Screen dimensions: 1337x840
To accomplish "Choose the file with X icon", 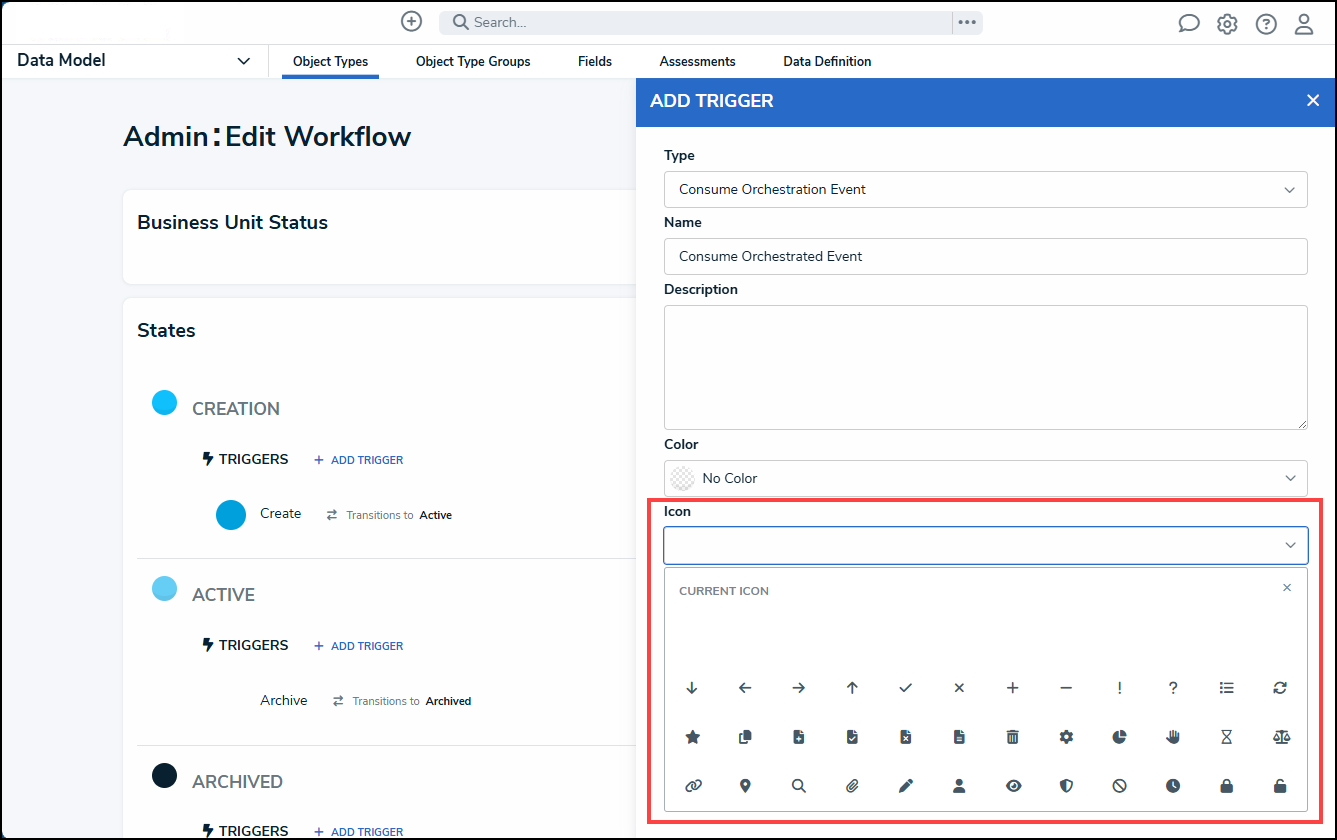I will [x=905, y=737].
